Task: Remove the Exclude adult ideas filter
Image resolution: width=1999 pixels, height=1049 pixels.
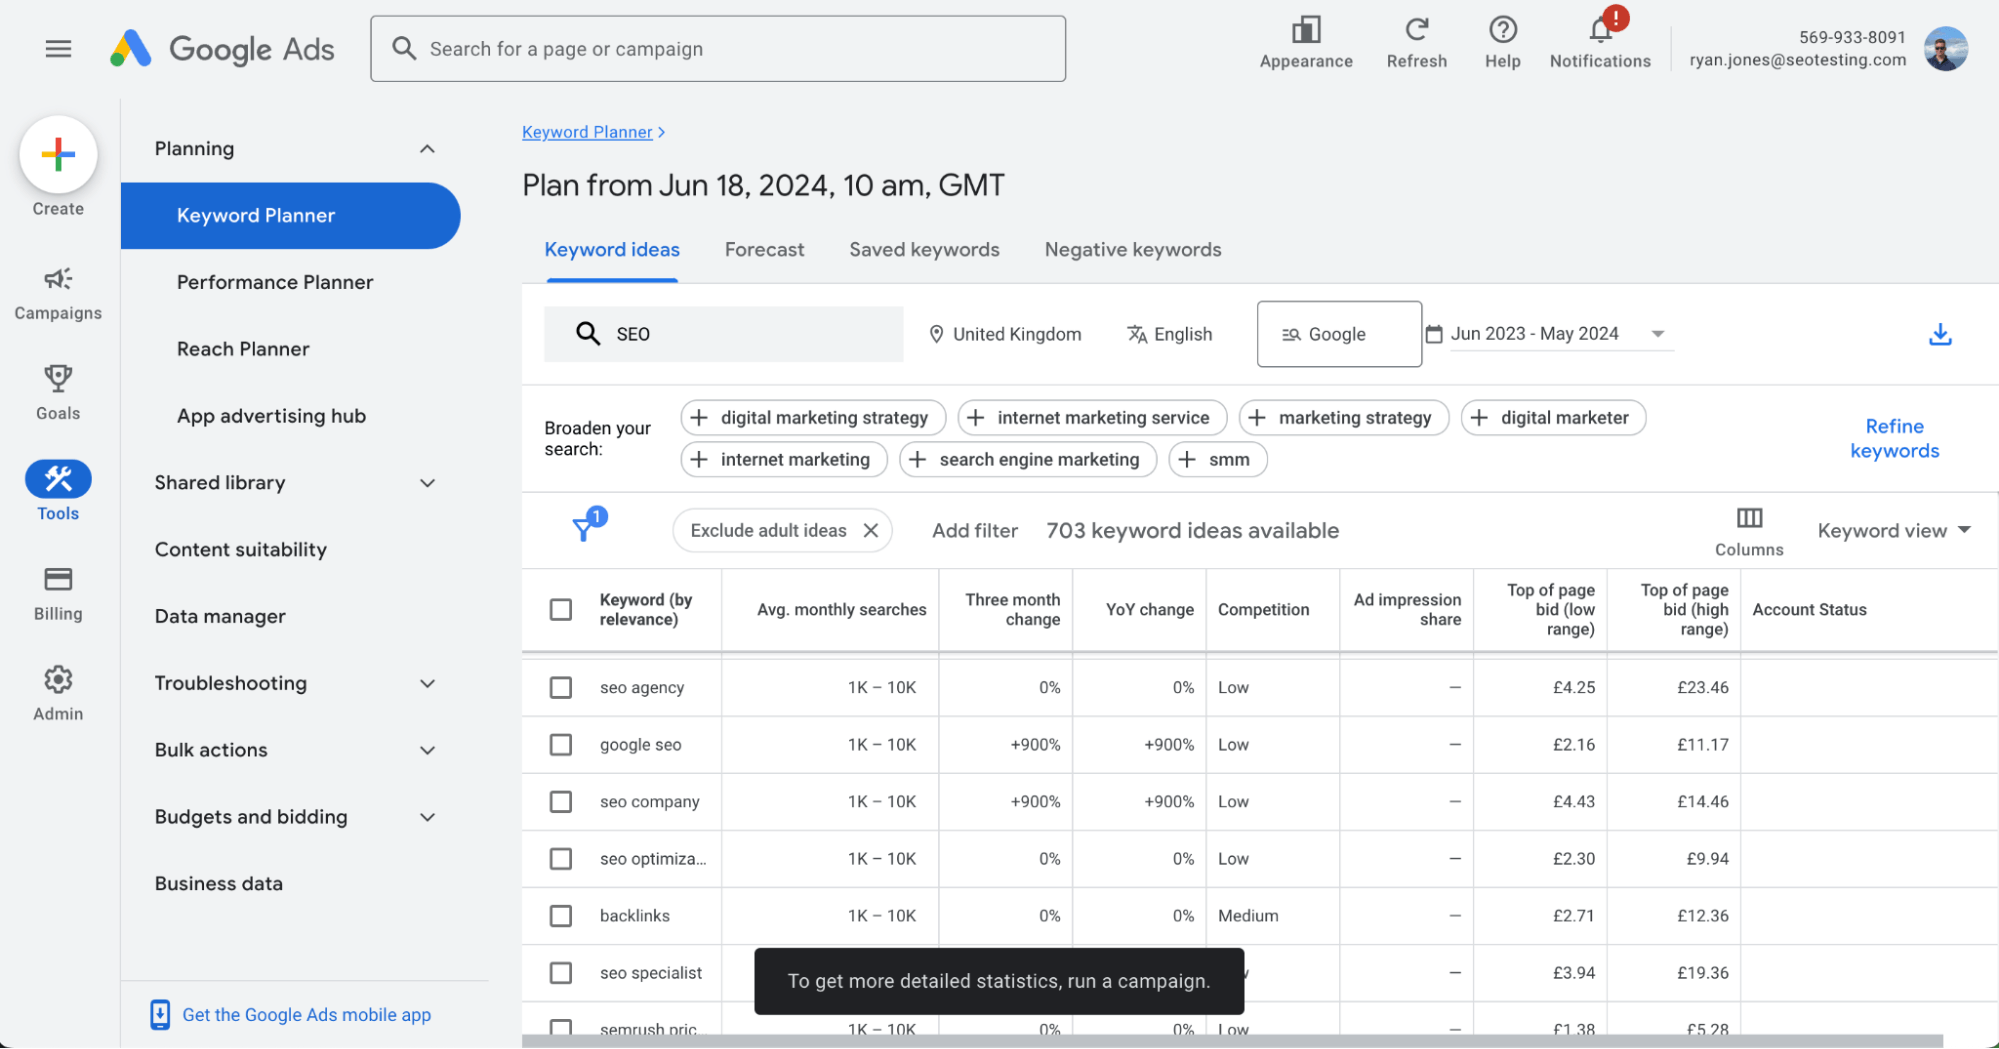Action: (871, 531)
